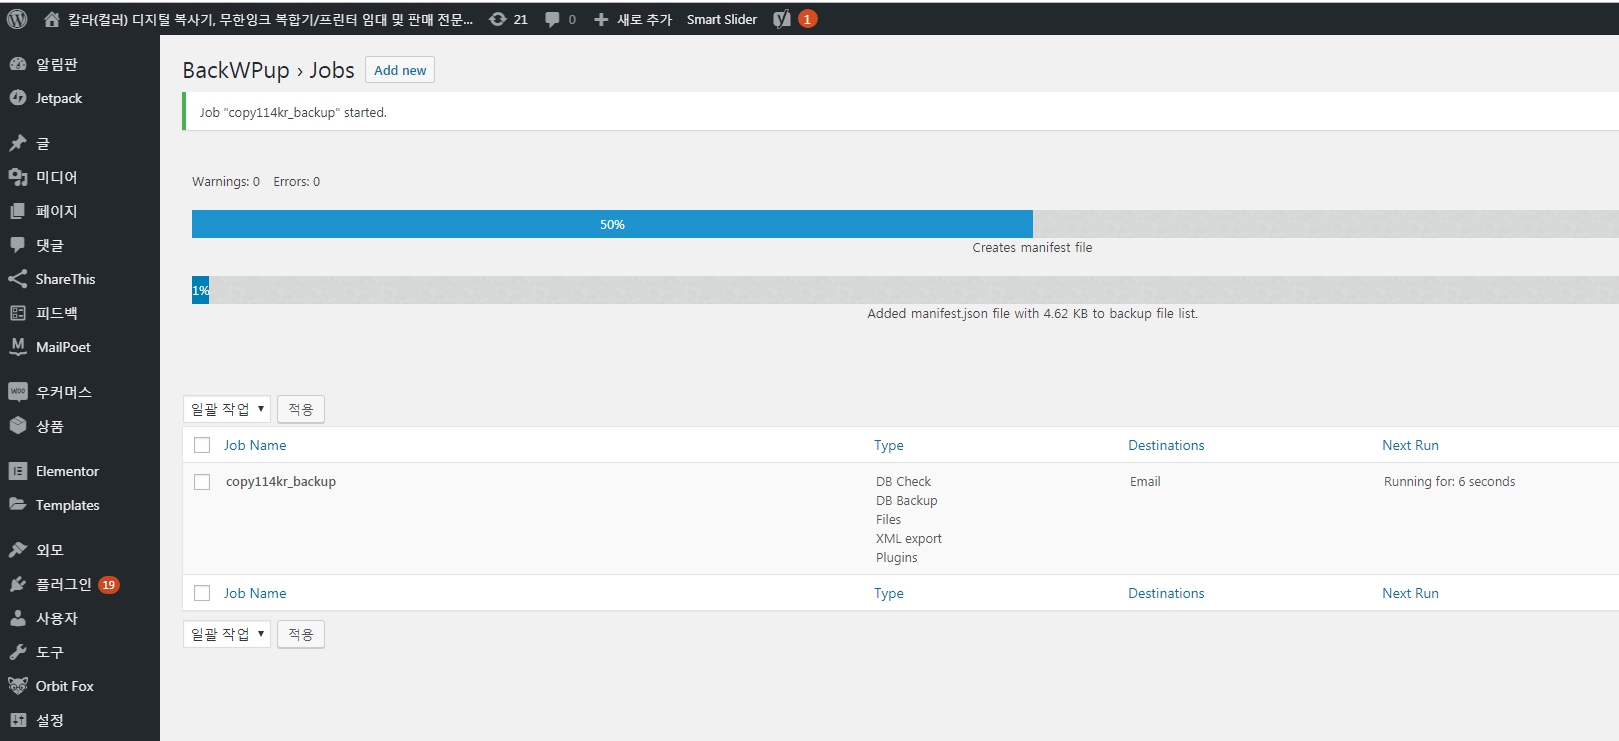Toggle select-all checkbox in table header
Viewport: 1619px width, 741px height.
coord(202,445)
